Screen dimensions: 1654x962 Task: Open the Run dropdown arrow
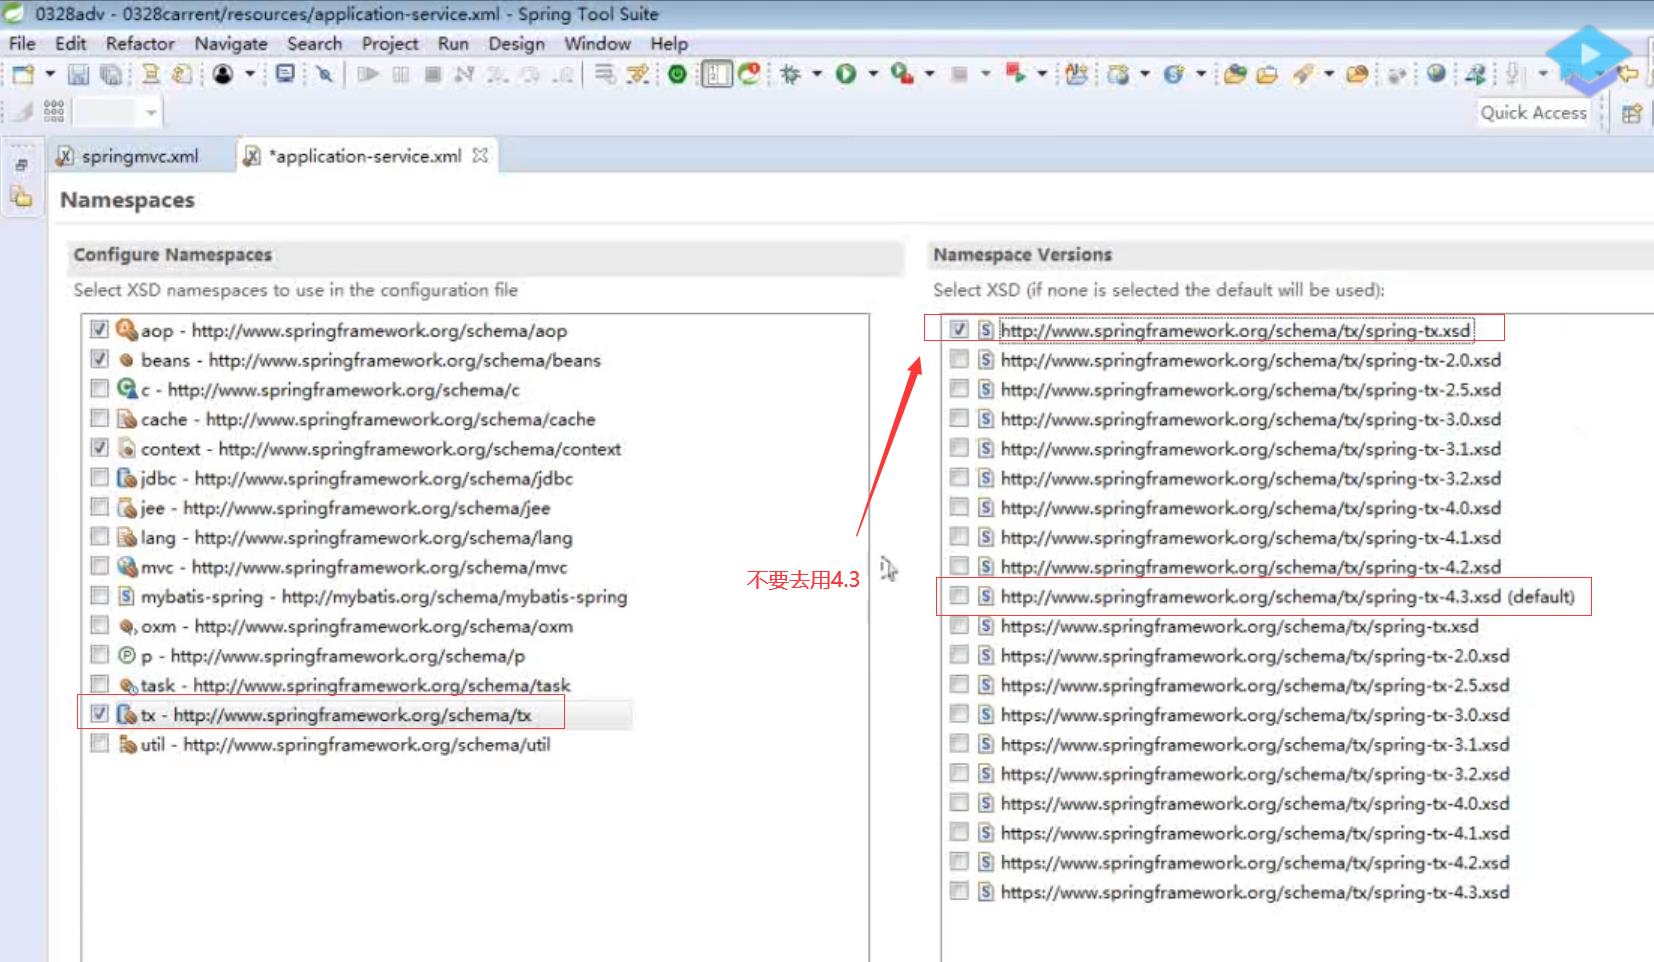click(873, 74)
